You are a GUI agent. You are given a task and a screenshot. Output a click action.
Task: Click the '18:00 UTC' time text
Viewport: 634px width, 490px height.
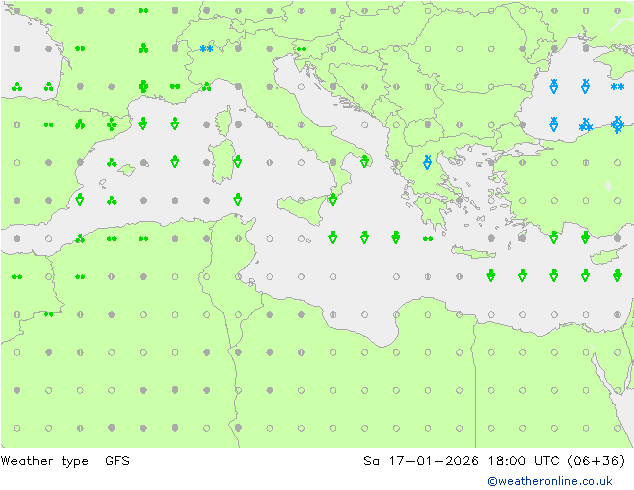pyautogui.click(x=524, y=460)
